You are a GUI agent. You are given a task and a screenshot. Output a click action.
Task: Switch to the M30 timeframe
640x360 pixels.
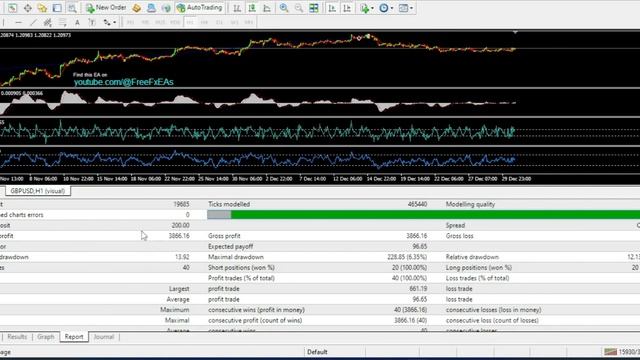pos(175,22)
